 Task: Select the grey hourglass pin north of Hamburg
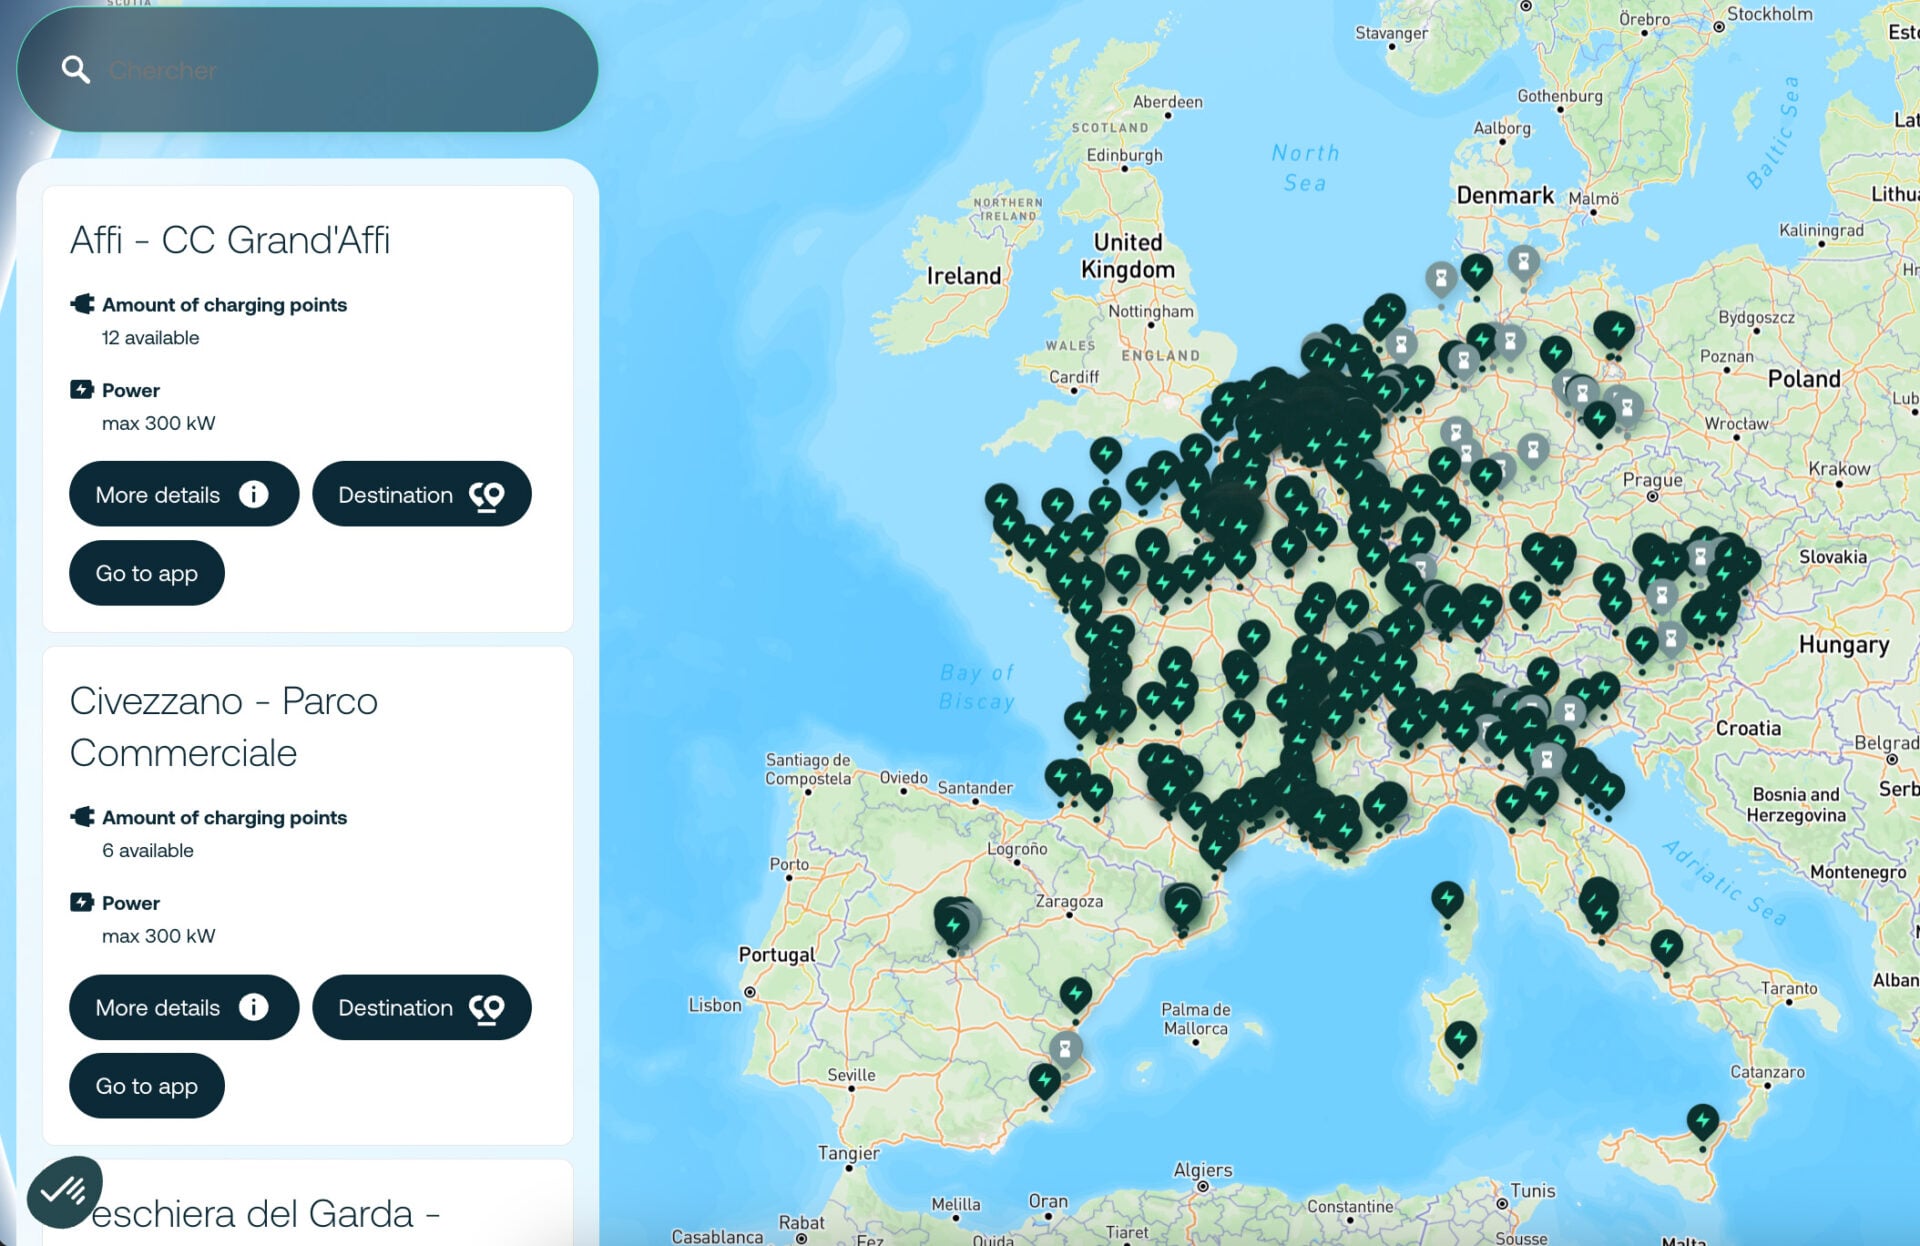(x=1523, y=262)
